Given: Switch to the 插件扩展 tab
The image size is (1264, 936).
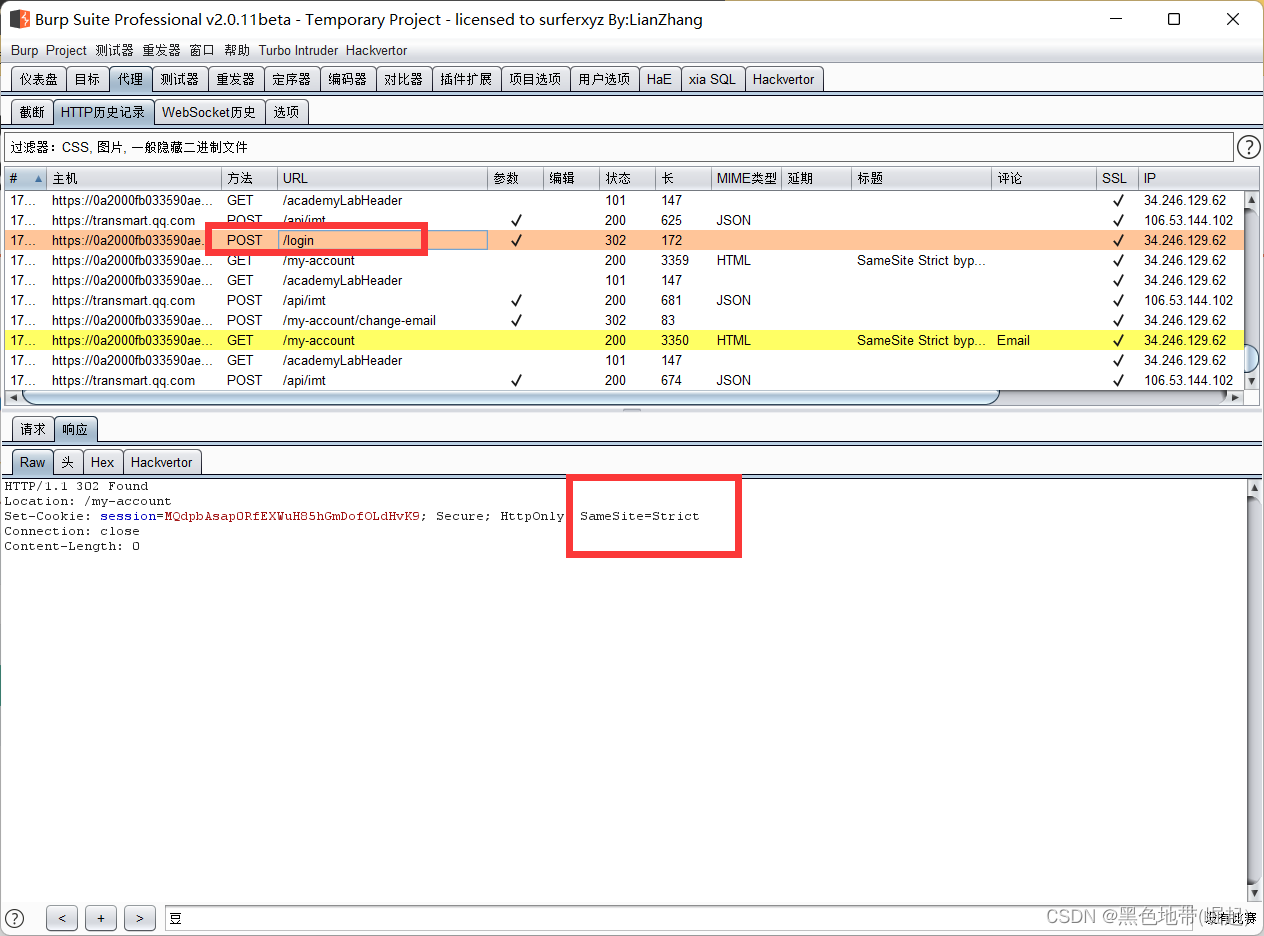Looking at the screenshot, I should tap(466, 79).
